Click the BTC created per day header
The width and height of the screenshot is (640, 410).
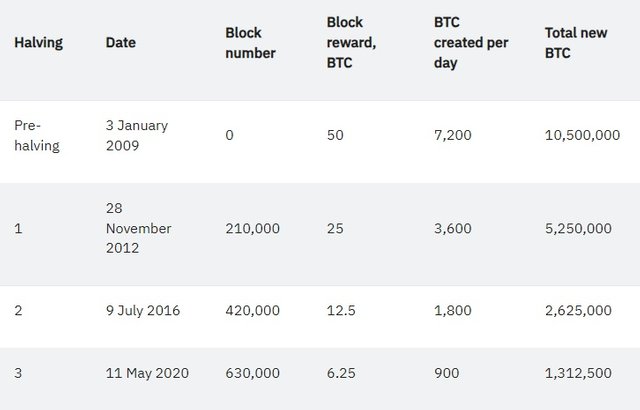471,42
